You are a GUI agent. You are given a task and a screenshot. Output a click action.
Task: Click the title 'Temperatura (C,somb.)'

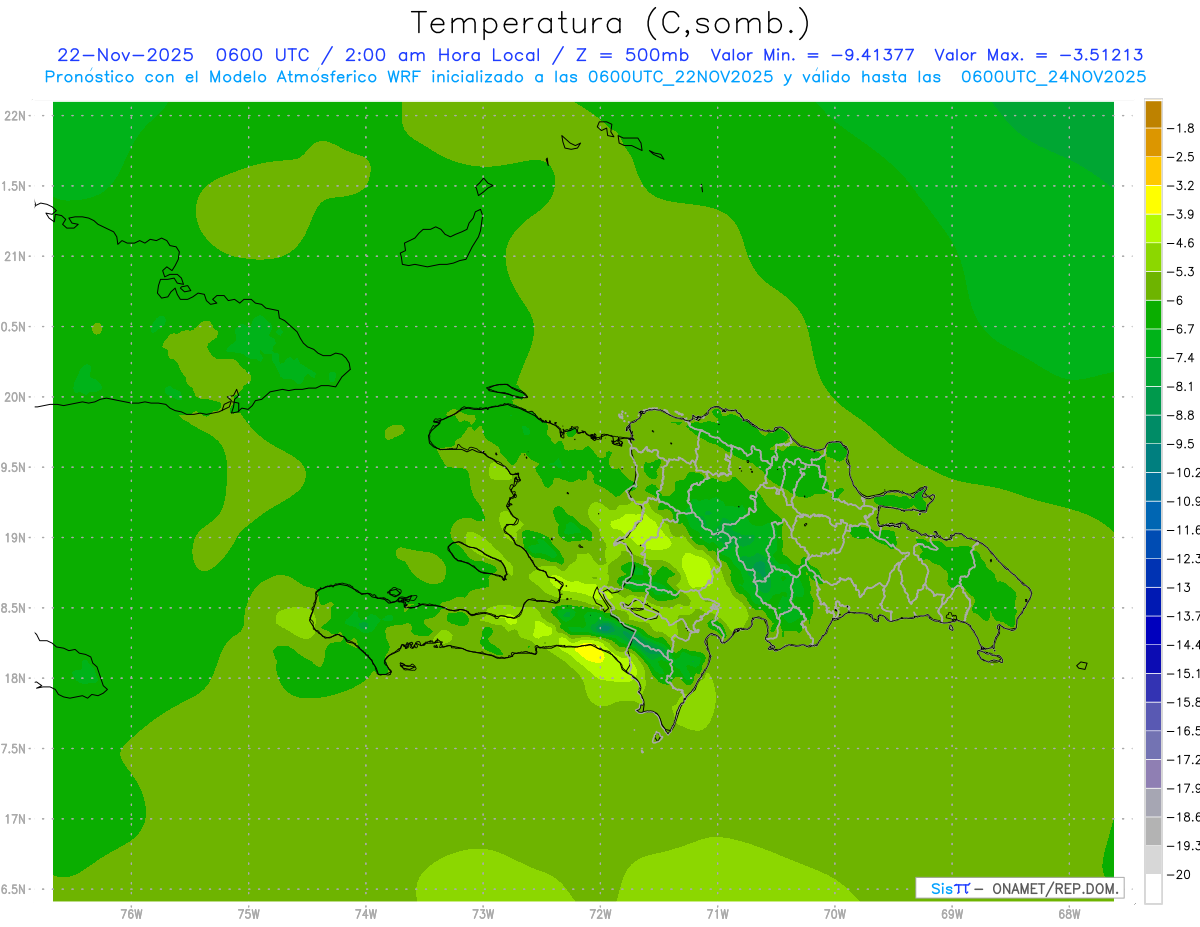[611, 22]
